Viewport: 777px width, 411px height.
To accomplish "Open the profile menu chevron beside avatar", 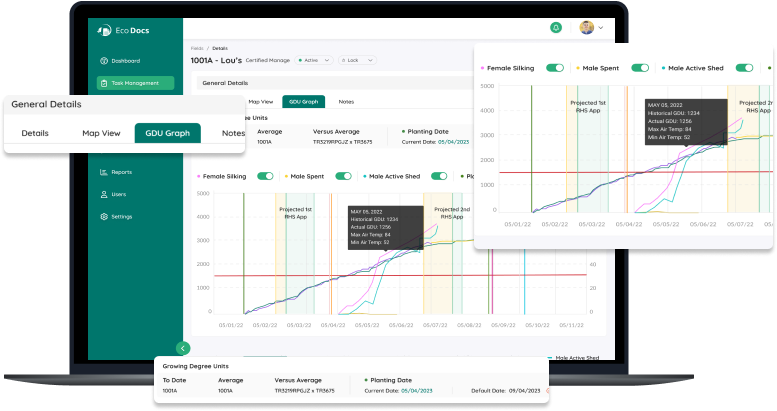I will coord(601,28).
